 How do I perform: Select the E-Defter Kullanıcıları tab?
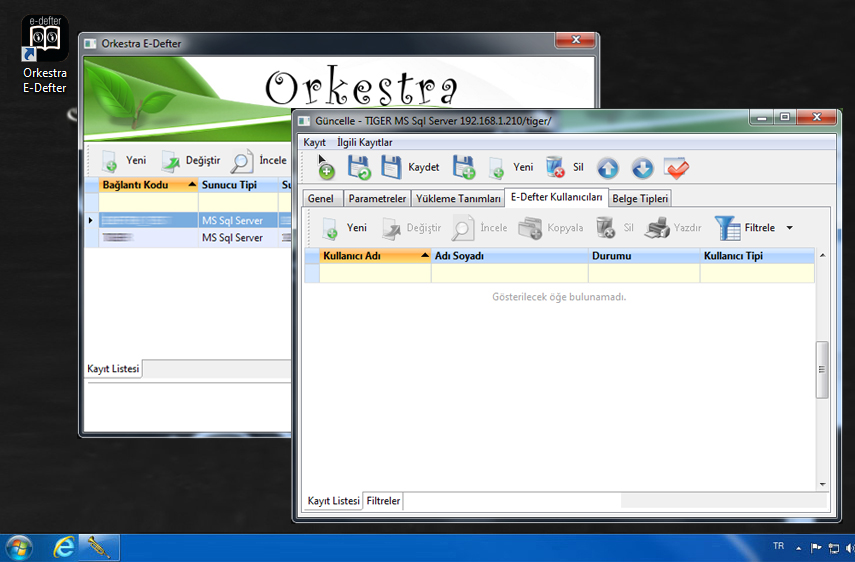click(x=556, y=197)
